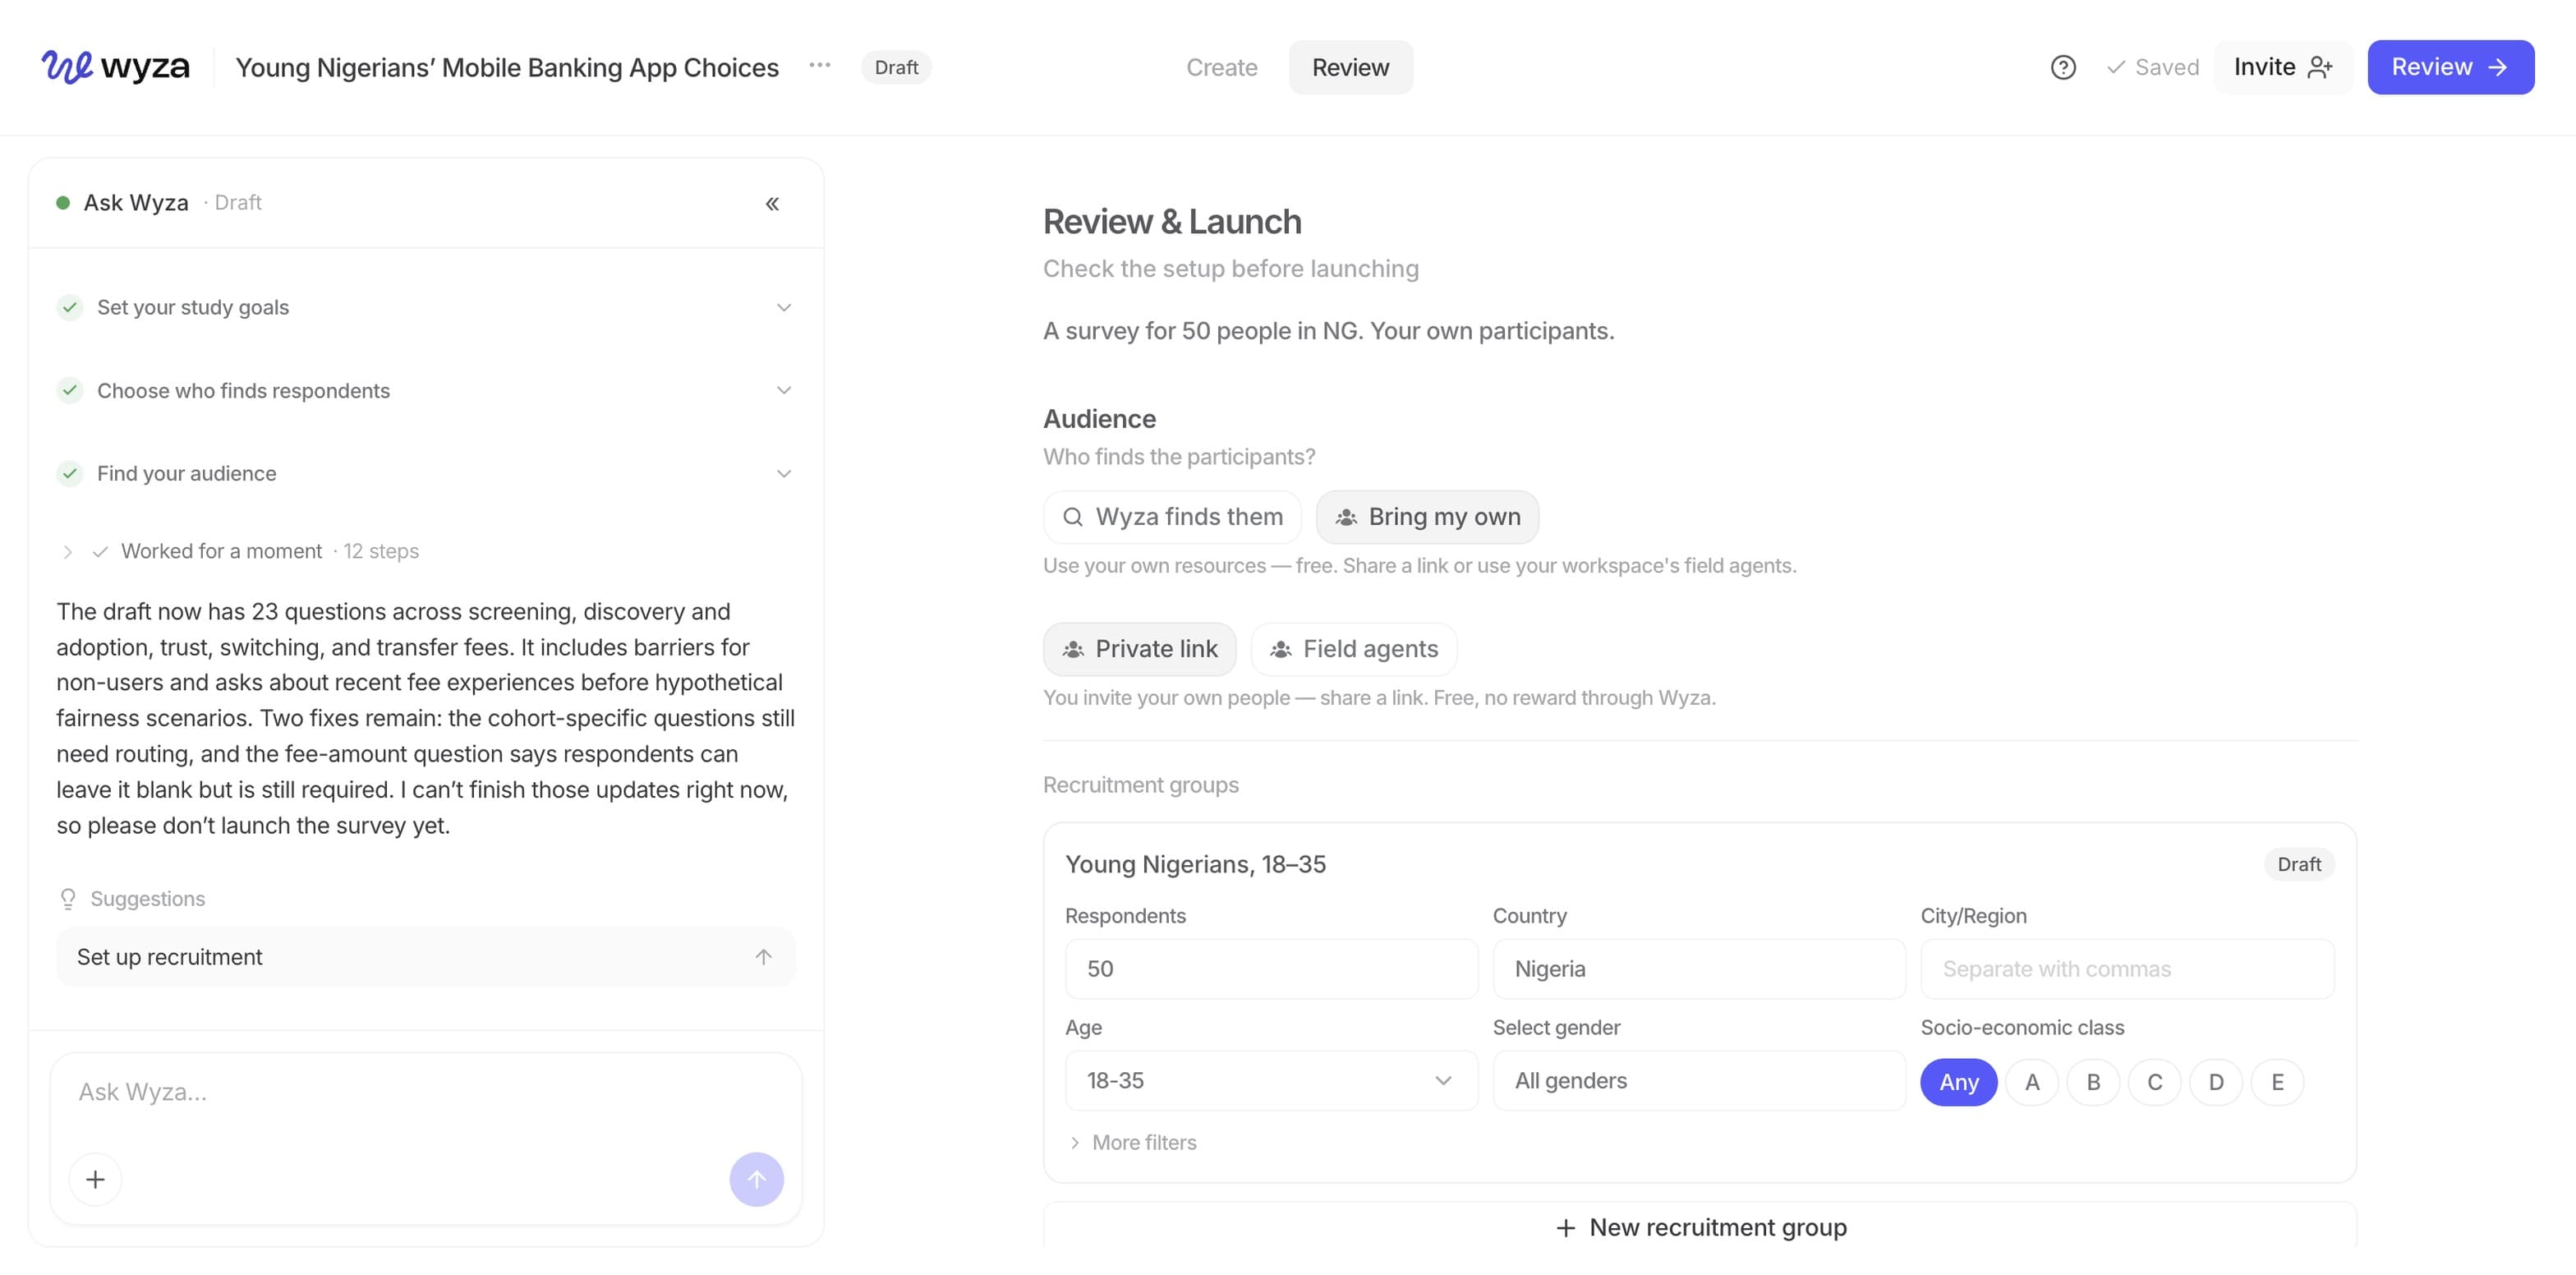Click the Invite button
The height and width of the screenshot is (1275, 2576).
(2283, 67)
